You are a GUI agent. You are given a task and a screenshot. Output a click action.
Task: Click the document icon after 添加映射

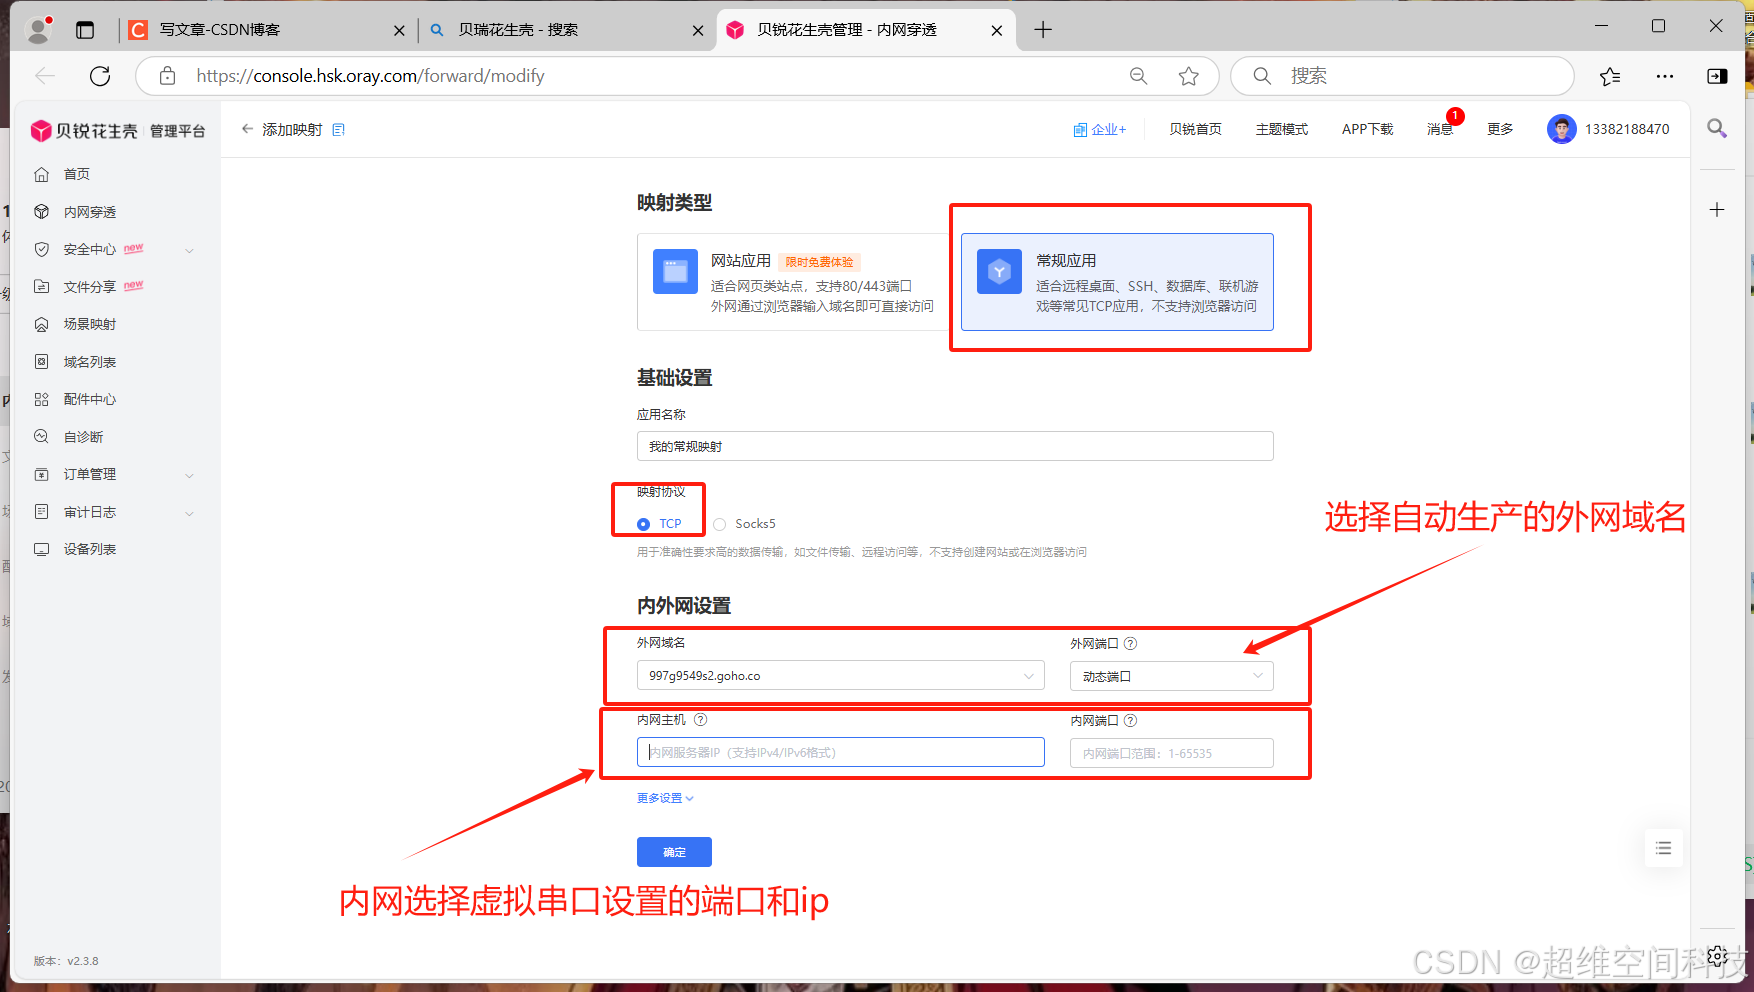[338, 130]
